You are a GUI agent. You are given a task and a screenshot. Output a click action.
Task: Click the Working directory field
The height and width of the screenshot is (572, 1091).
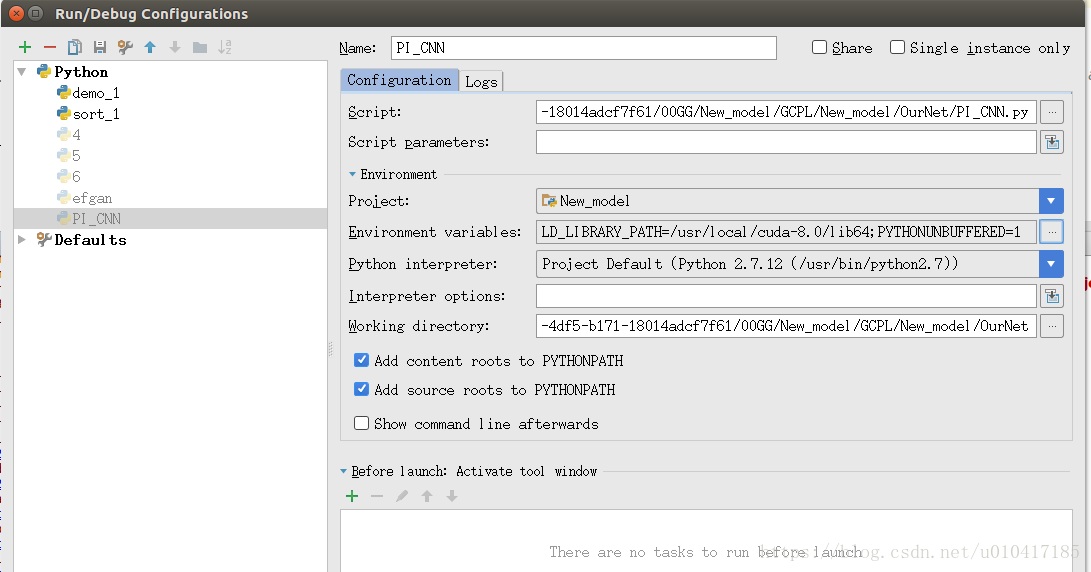tap(786, 326)
